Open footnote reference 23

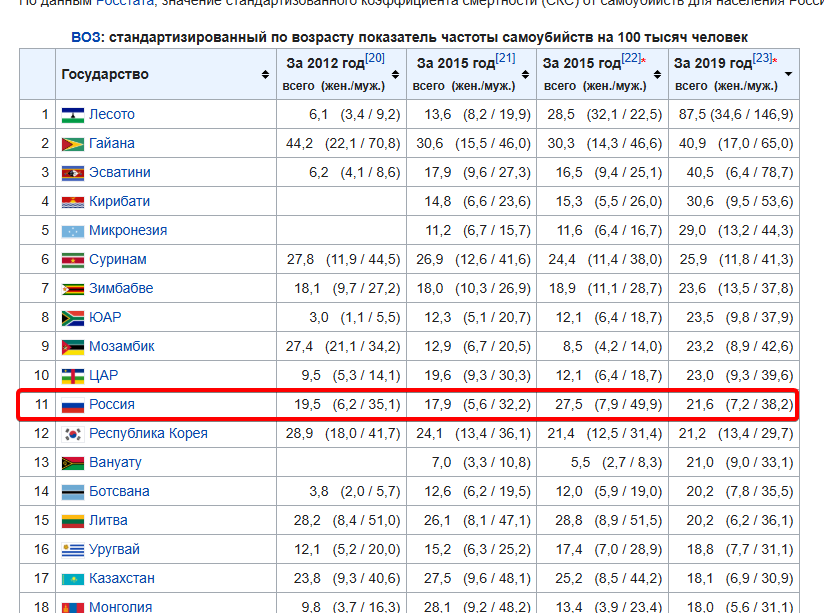pyautogui.click(x=761, y=59)
